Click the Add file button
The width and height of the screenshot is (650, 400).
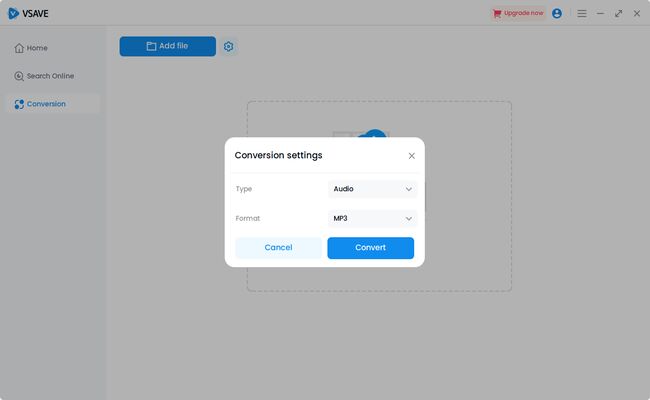point(167,46)
